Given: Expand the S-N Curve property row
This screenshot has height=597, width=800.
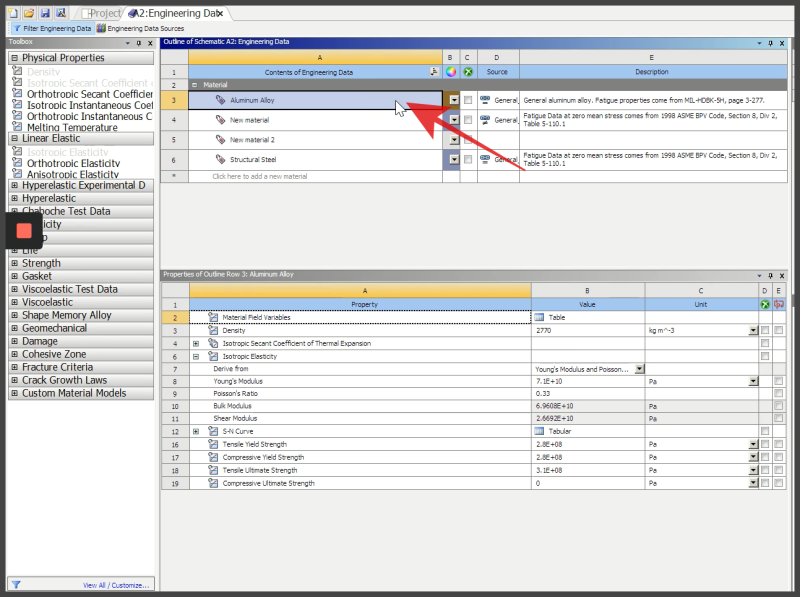Looking at the screenshot, I should click(x=196, y=431).
